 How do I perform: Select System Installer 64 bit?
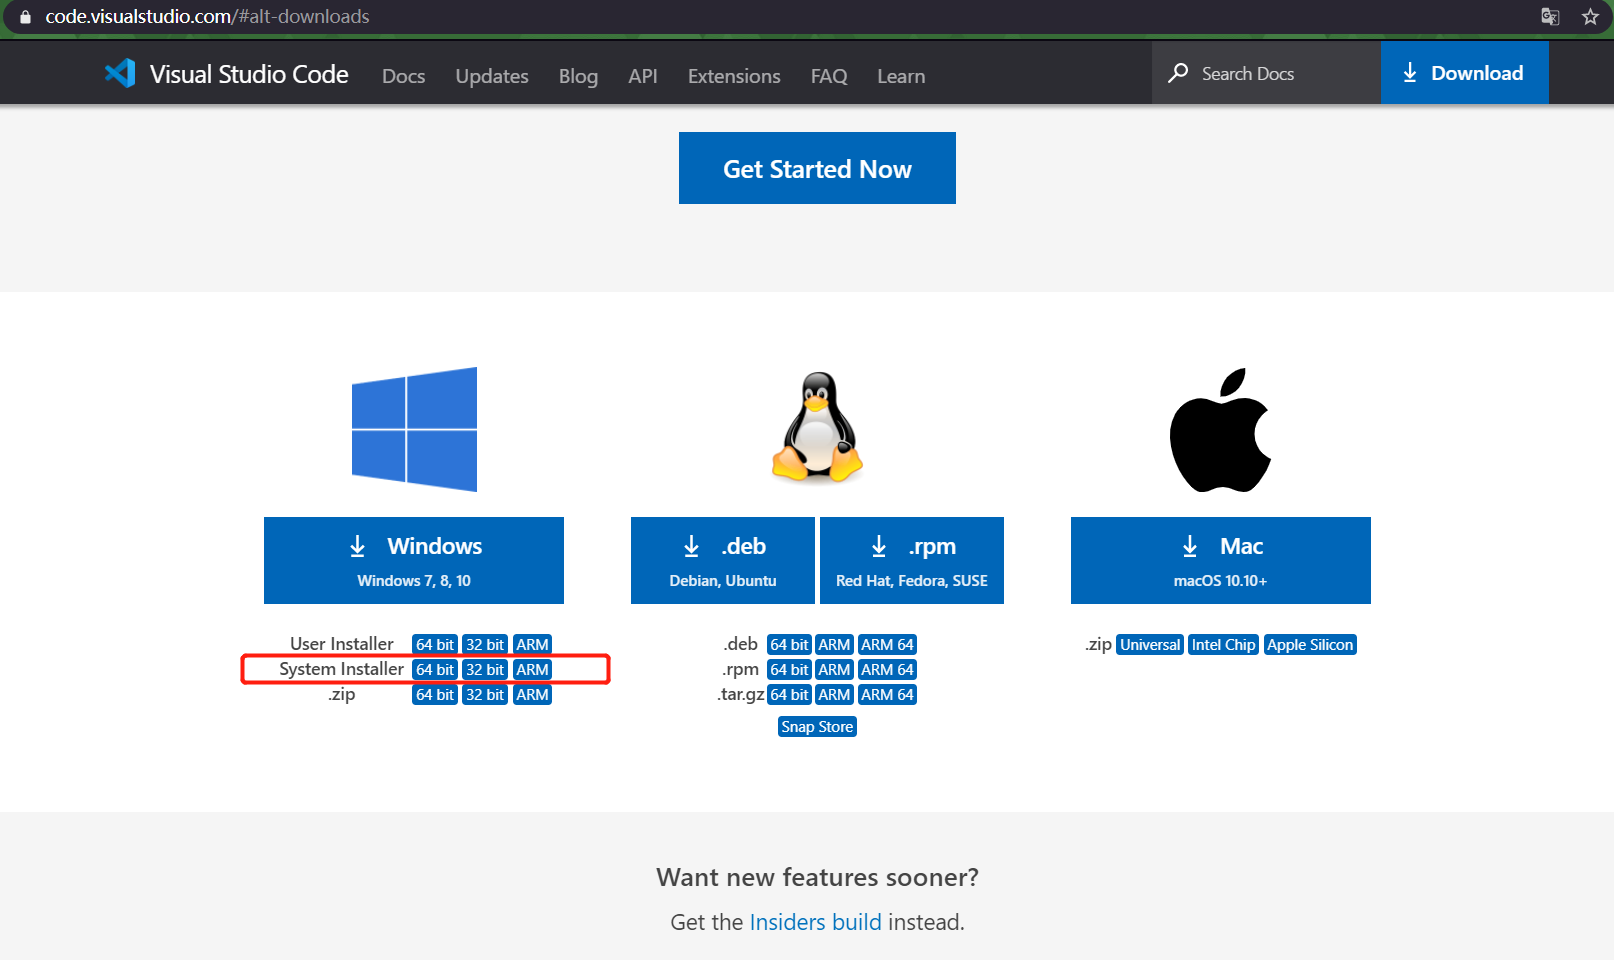(435, 670)
